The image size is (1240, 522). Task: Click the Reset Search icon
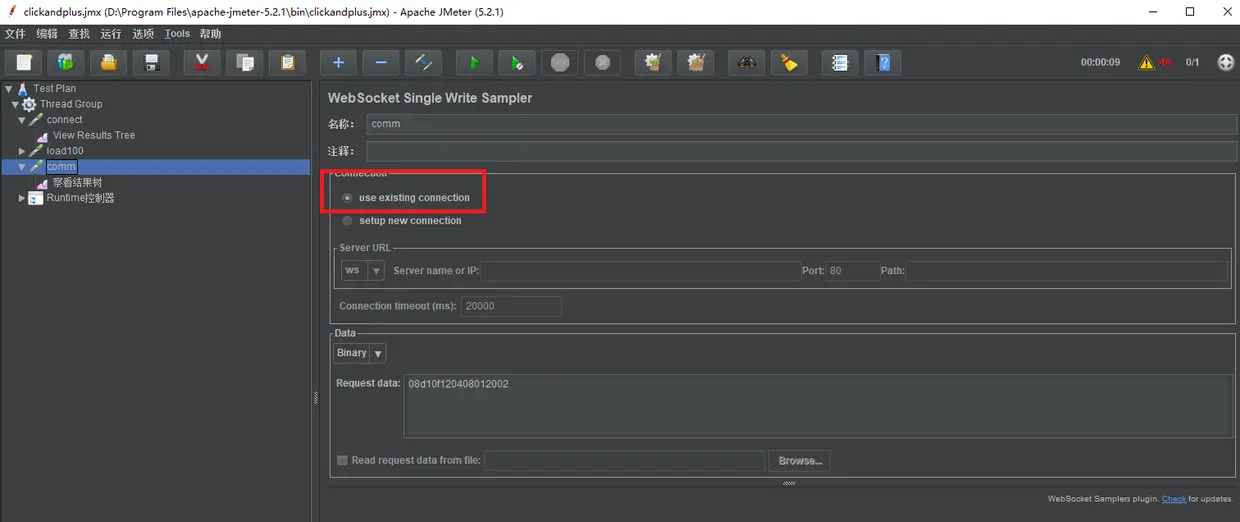pos(789,62)
